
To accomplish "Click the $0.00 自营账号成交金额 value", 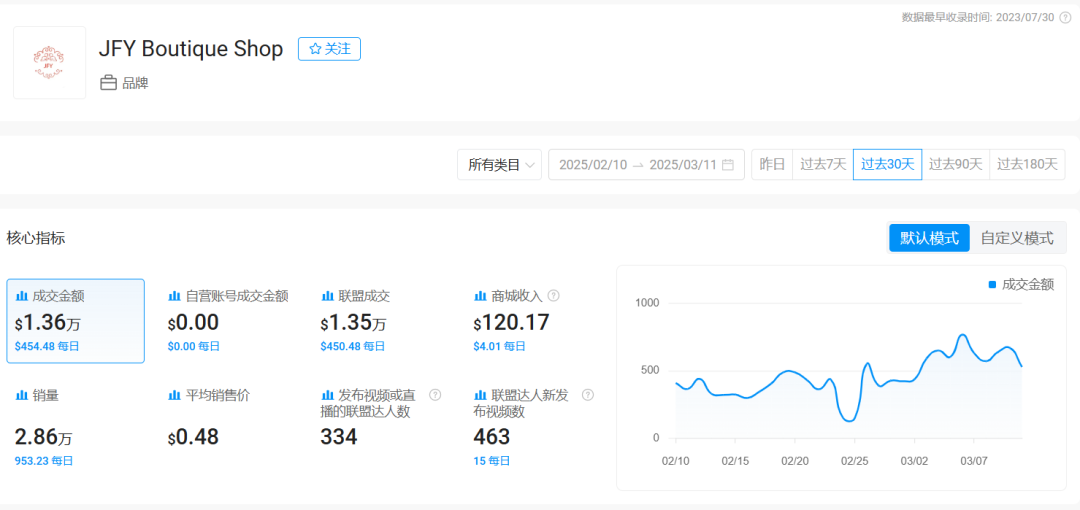I will pos(194,323).
